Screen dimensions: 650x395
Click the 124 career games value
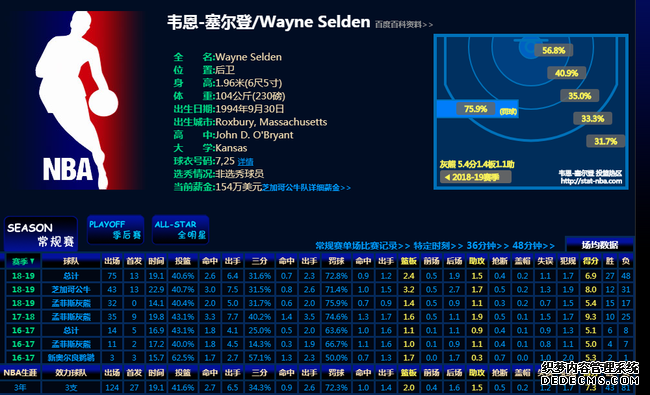[x=112, y=388]
